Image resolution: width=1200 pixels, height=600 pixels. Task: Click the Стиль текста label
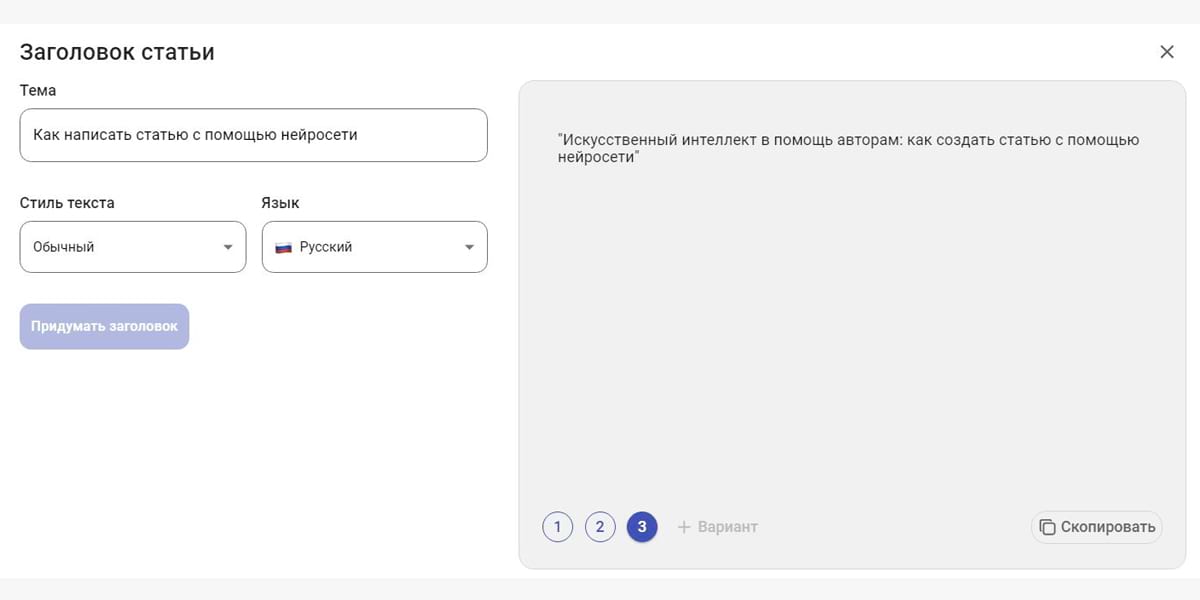tap(67, 203)
